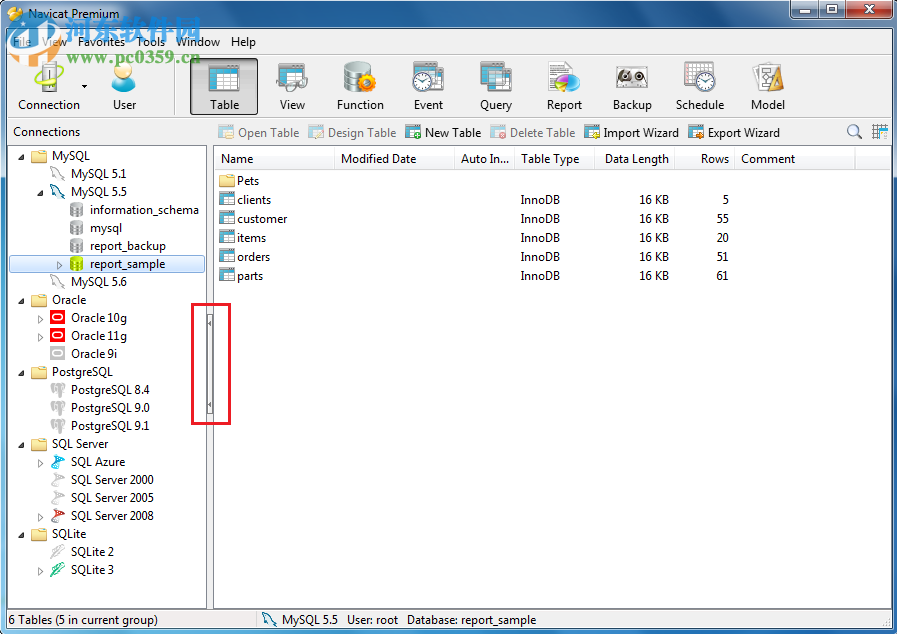This screenshot has height=634, width=897.
Task: Open the Backup section
Action: pos(632,87)
